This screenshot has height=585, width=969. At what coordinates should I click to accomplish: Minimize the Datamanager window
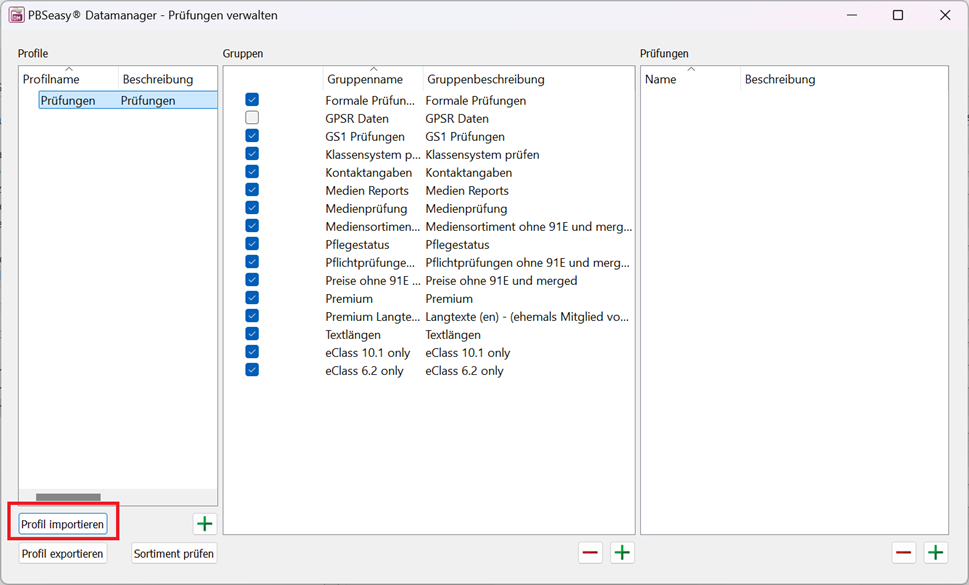[x=852, y=15]
